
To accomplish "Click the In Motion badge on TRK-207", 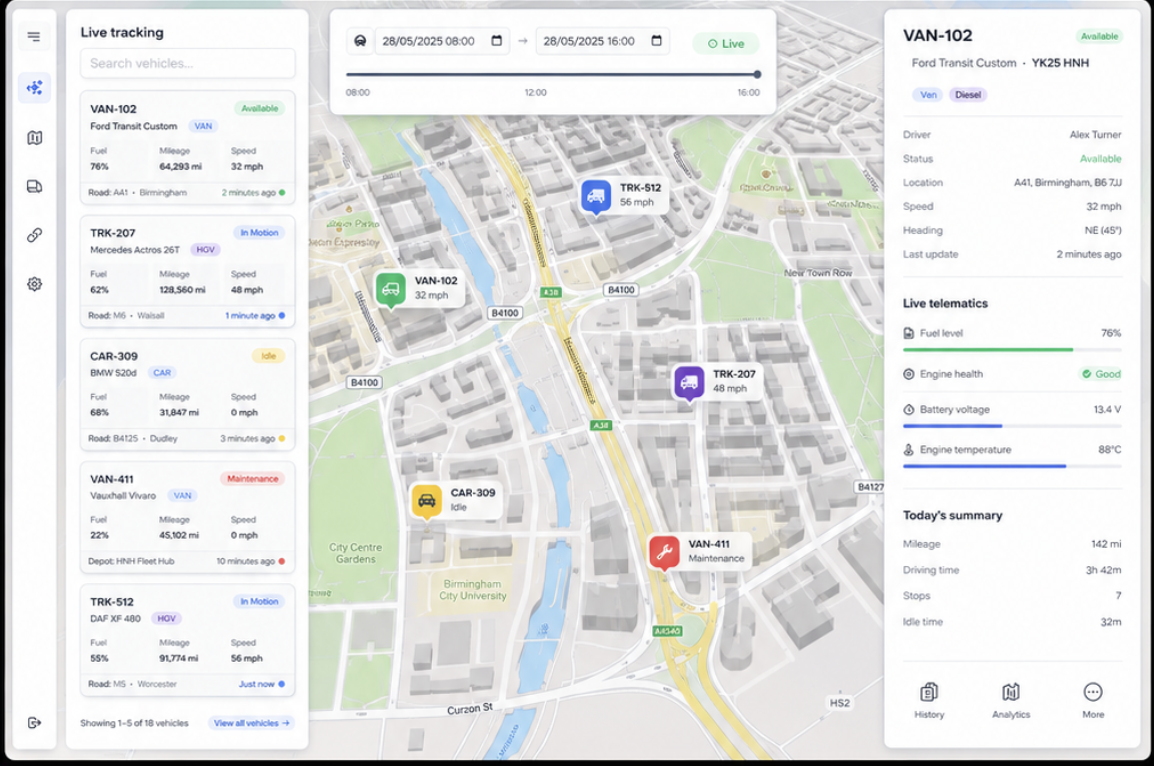I will tap(260, 233).
